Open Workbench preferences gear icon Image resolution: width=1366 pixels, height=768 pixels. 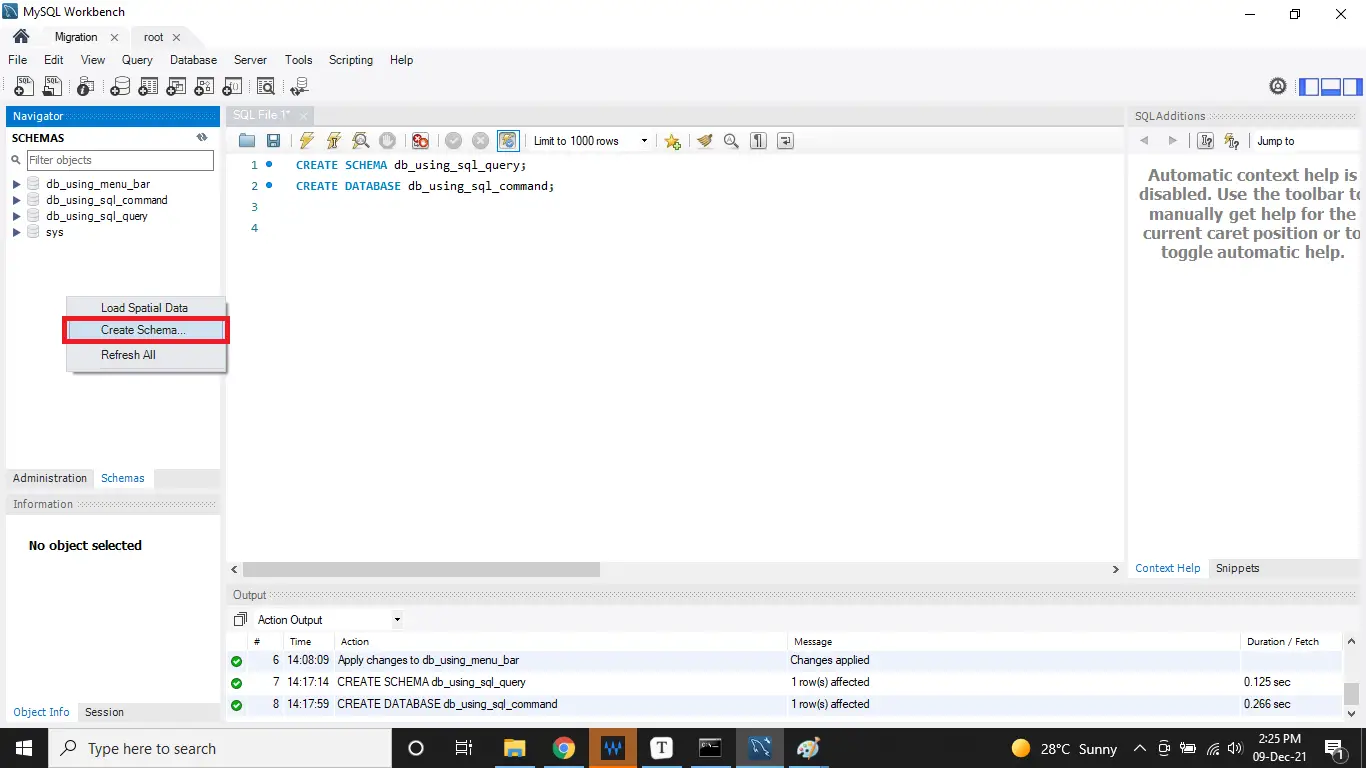(x=1278, y=87)
